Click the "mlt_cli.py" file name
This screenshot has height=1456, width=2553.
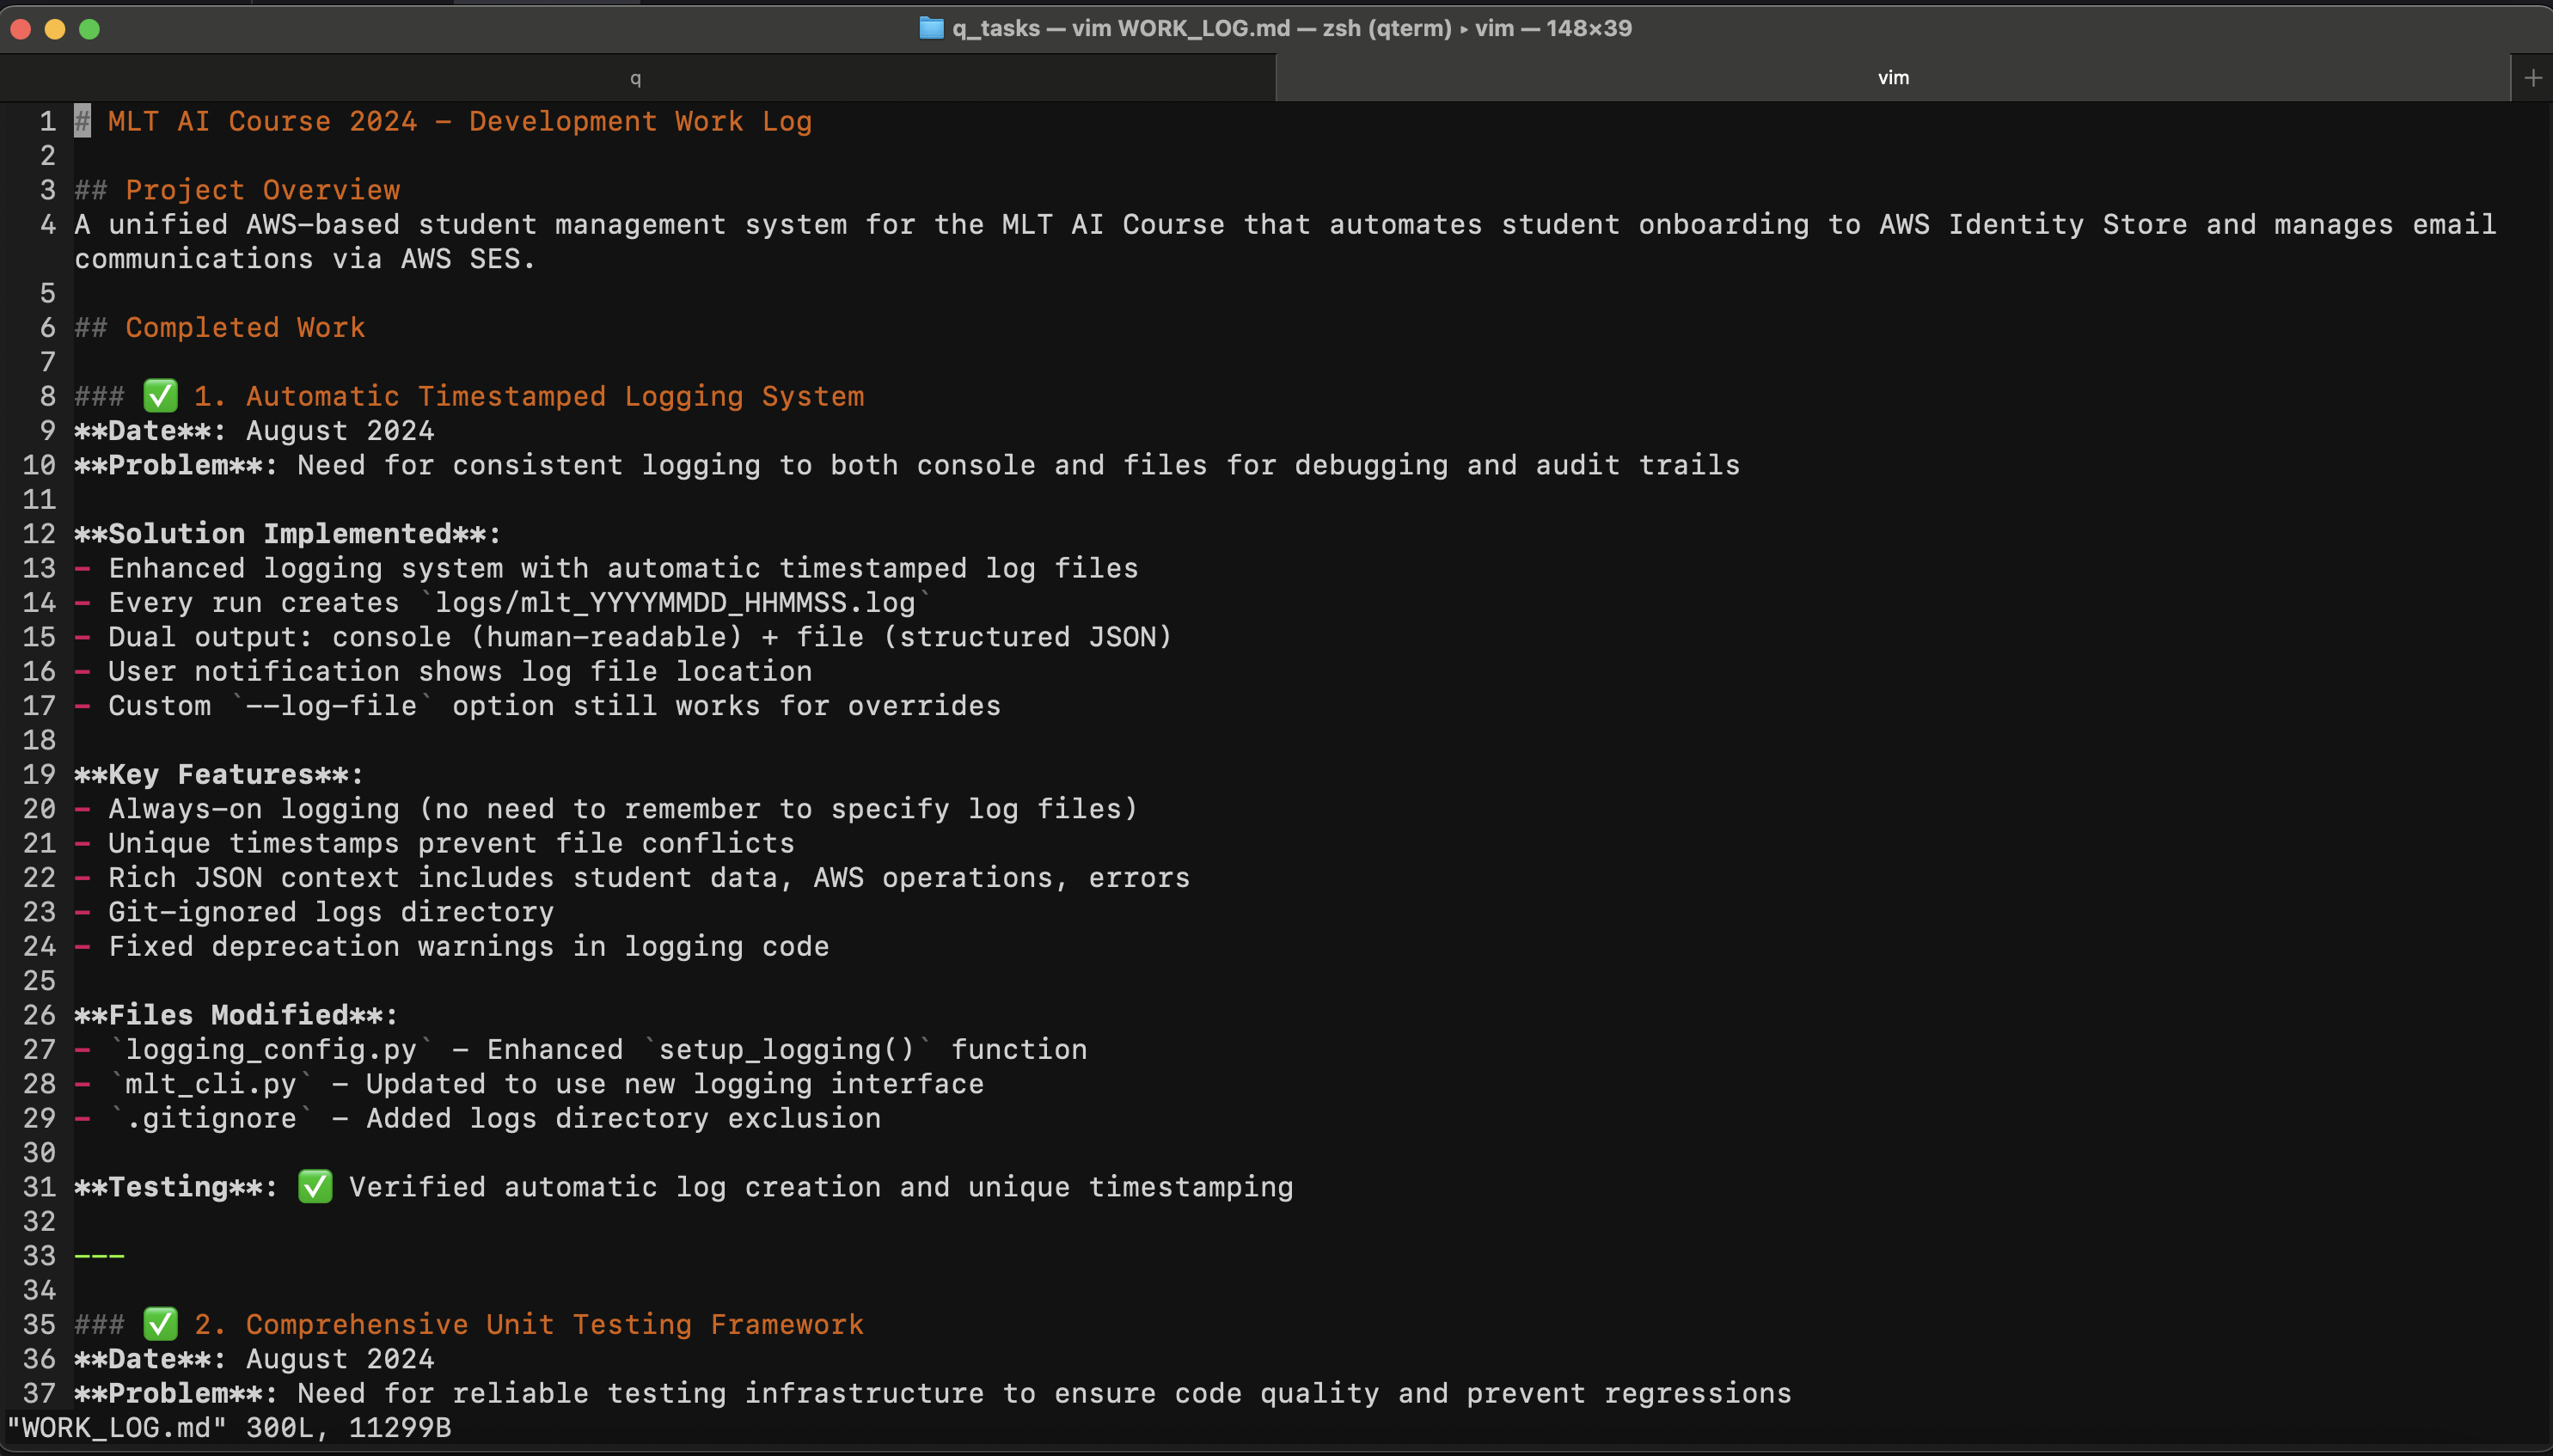[x=211, y=1084]
